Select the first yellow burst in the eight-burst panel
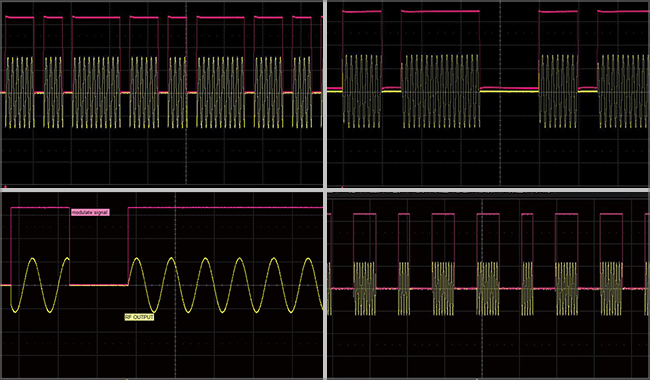 [x=19, y=92]
